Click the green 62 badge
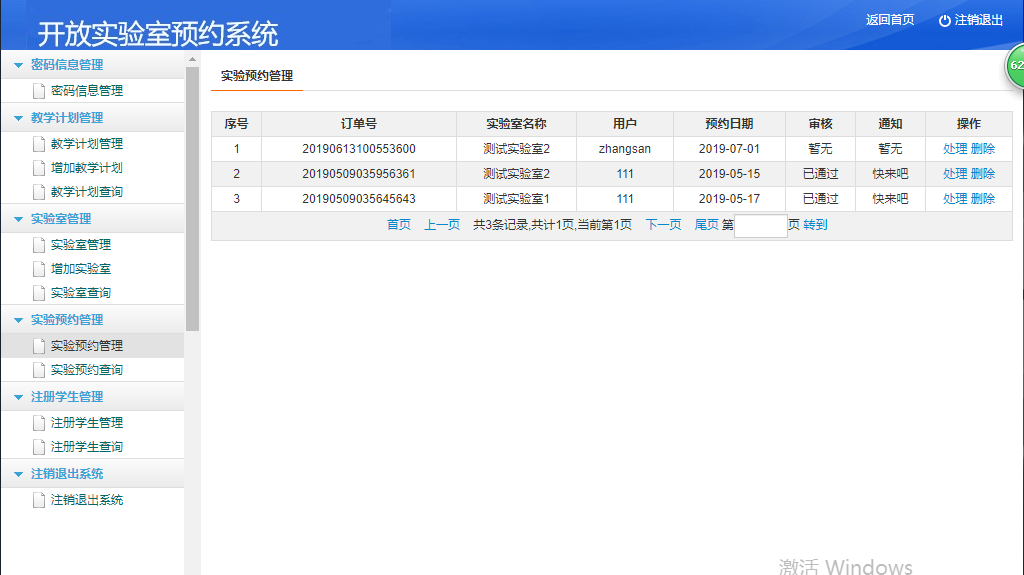The image size is (1024, 575). [x=1014, y=65]
